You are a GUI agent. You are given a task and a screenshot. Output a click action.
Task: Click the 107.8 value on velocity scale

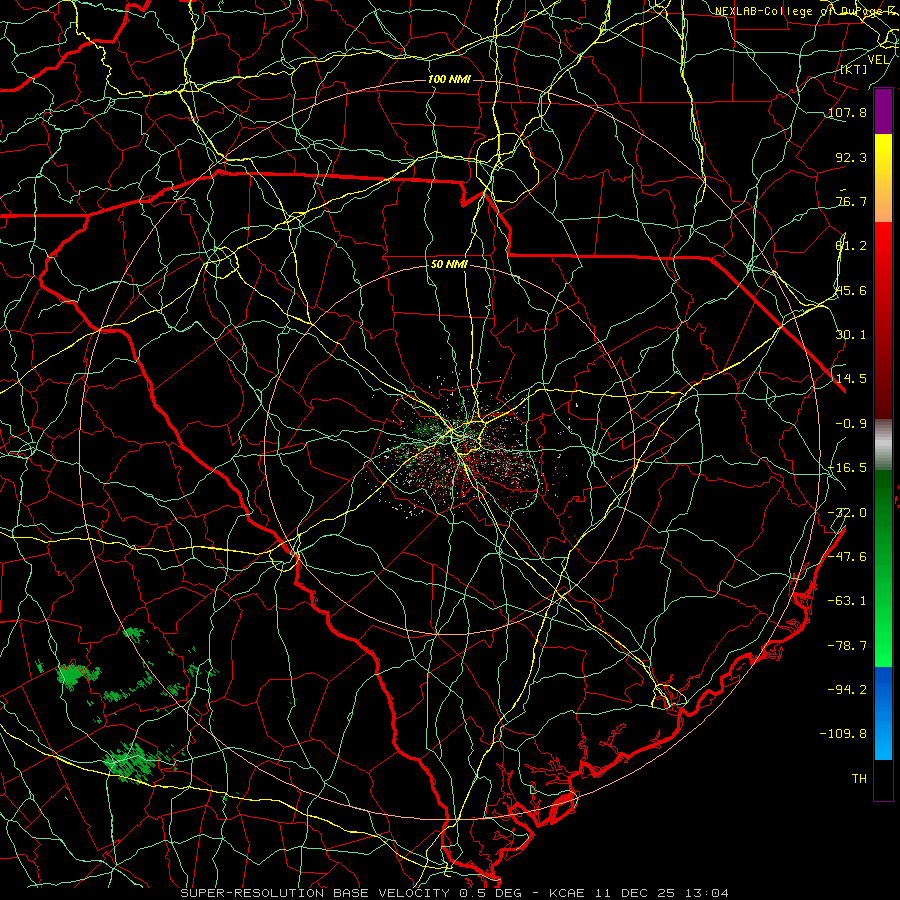coord(847,112)
